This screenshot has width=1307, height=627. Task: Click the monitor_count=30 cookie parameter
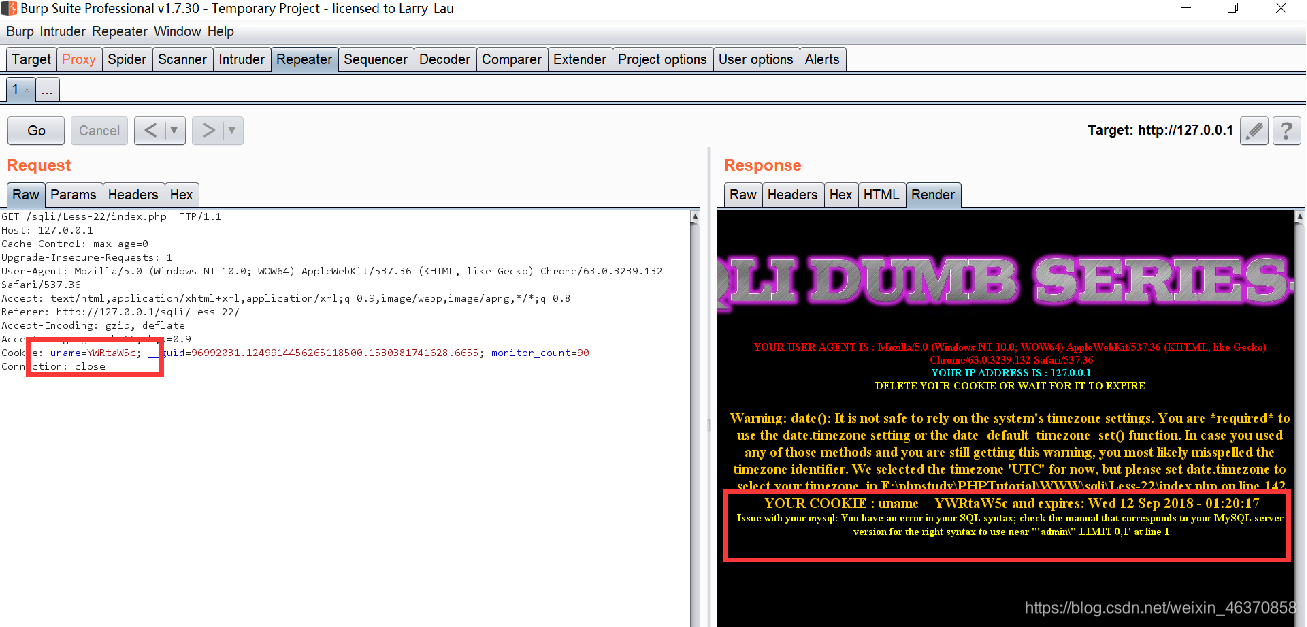point(540,353)
